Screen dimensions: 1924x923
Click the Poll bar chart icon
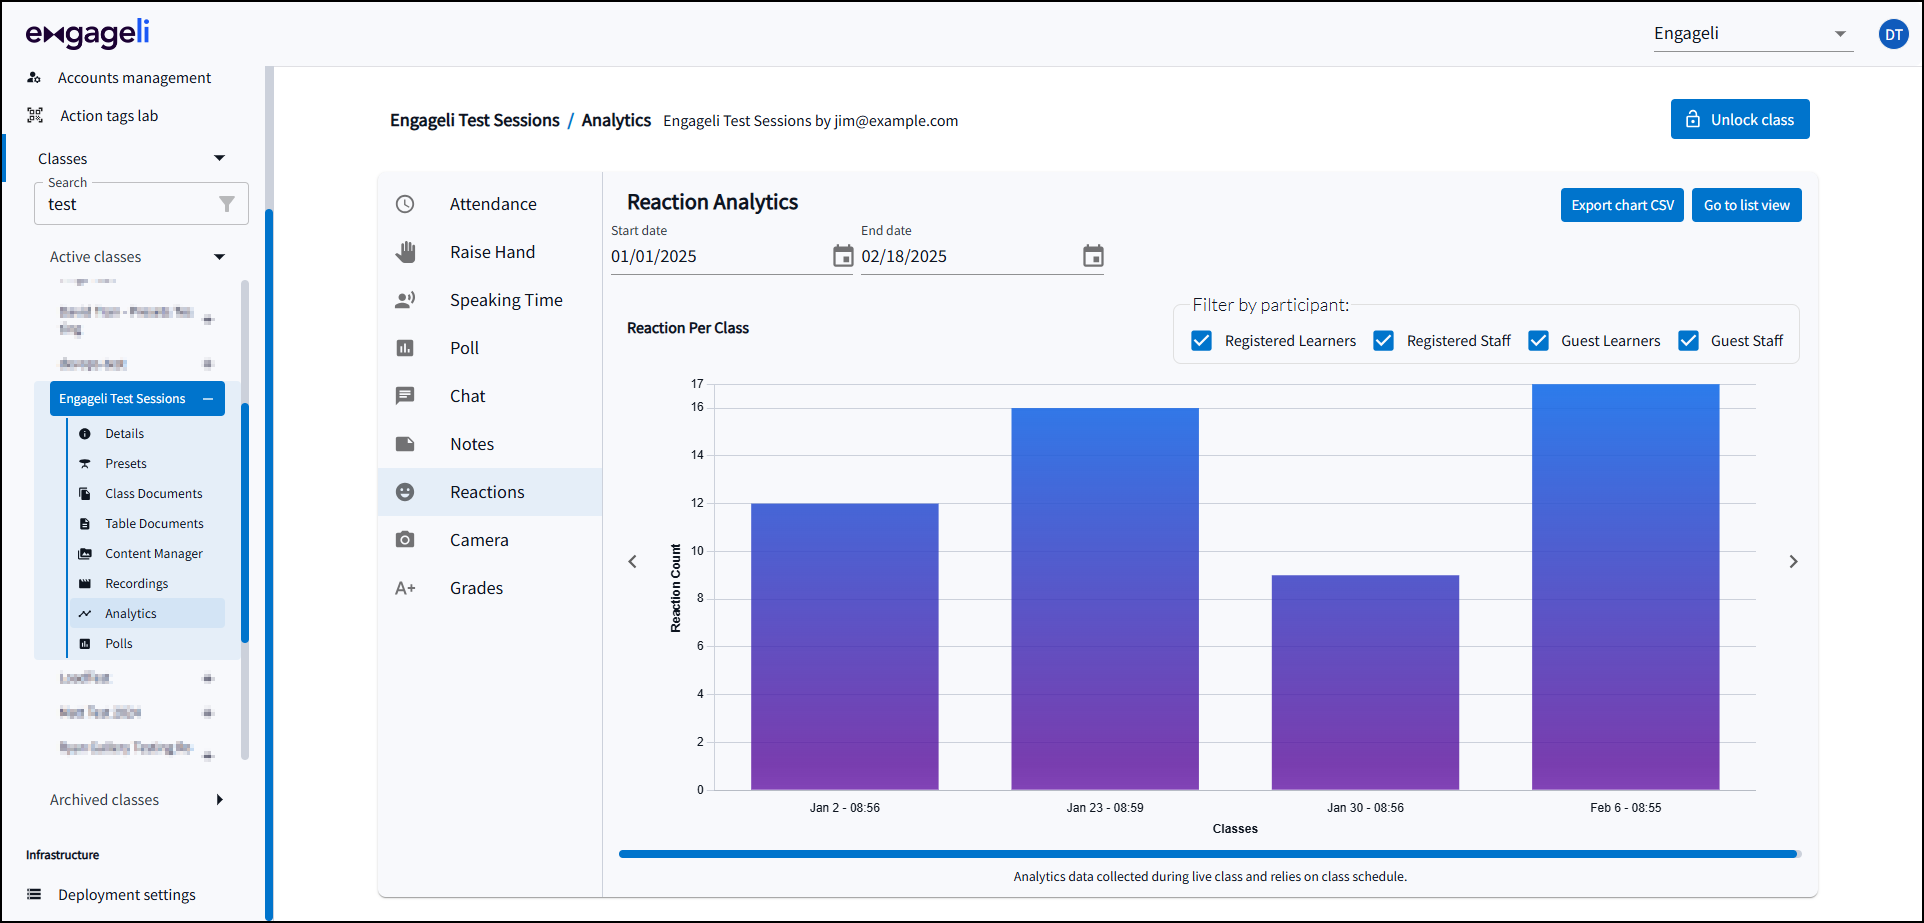point(405,348)
